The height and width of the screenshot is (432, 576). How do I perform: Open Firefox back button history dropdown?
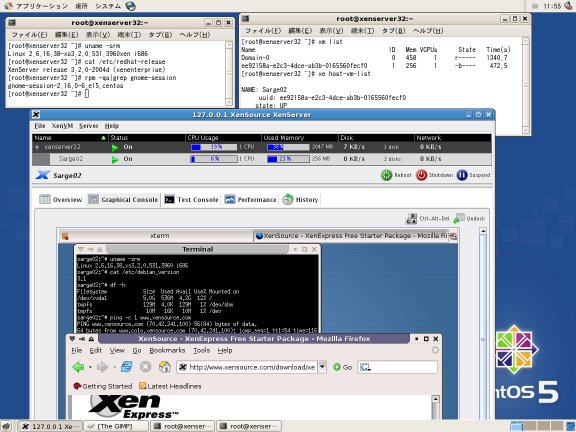tap(90, 367)
